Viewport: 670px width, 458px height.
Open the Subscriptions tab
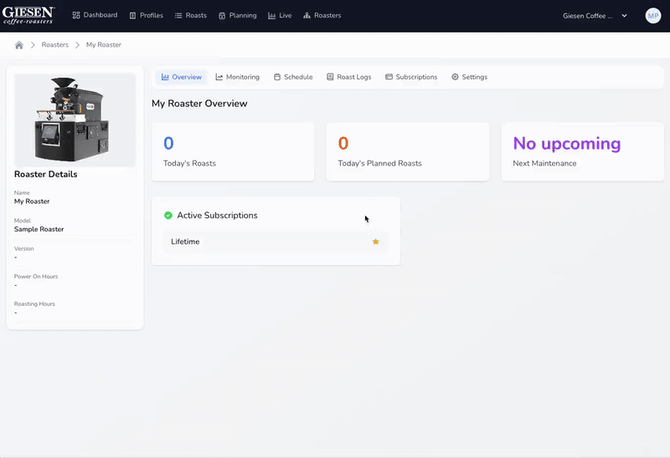pyautogui.click(x=411, y=77)
